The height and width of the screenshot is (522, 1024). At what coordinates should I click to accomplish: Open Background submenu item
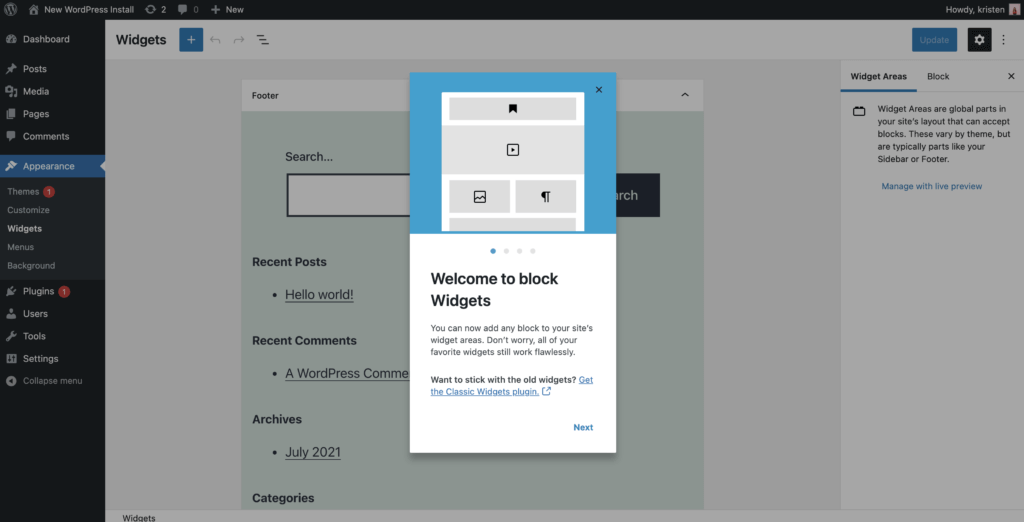(31, 266)
